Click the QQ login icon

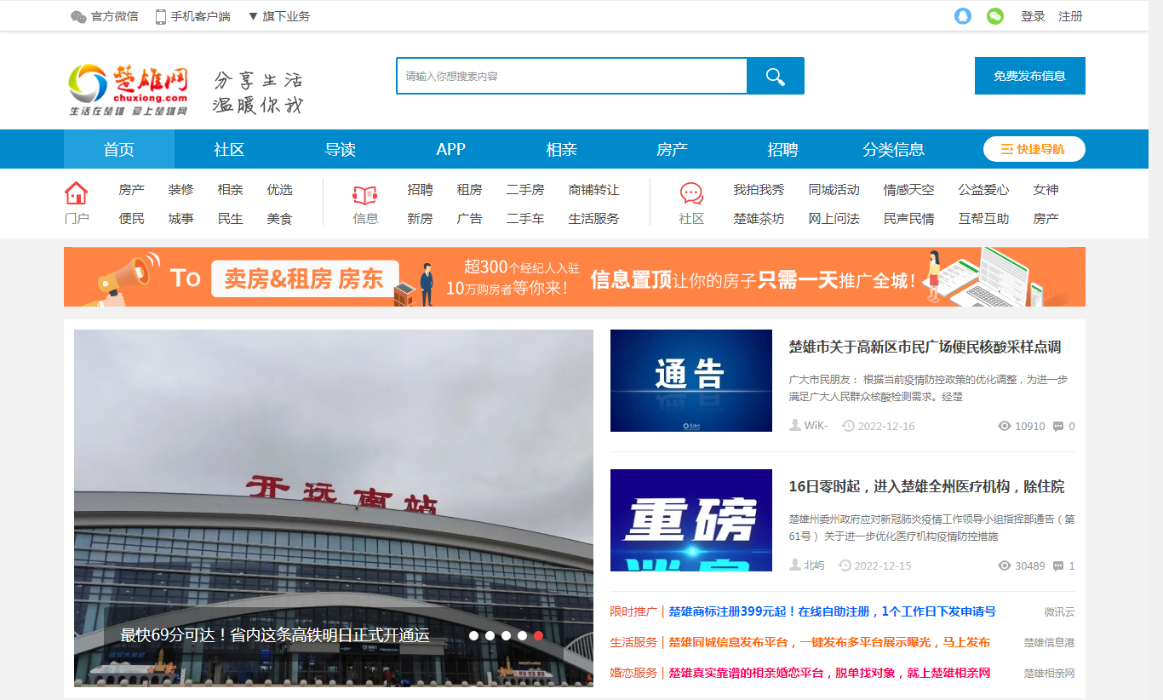(x=963, y=16)
